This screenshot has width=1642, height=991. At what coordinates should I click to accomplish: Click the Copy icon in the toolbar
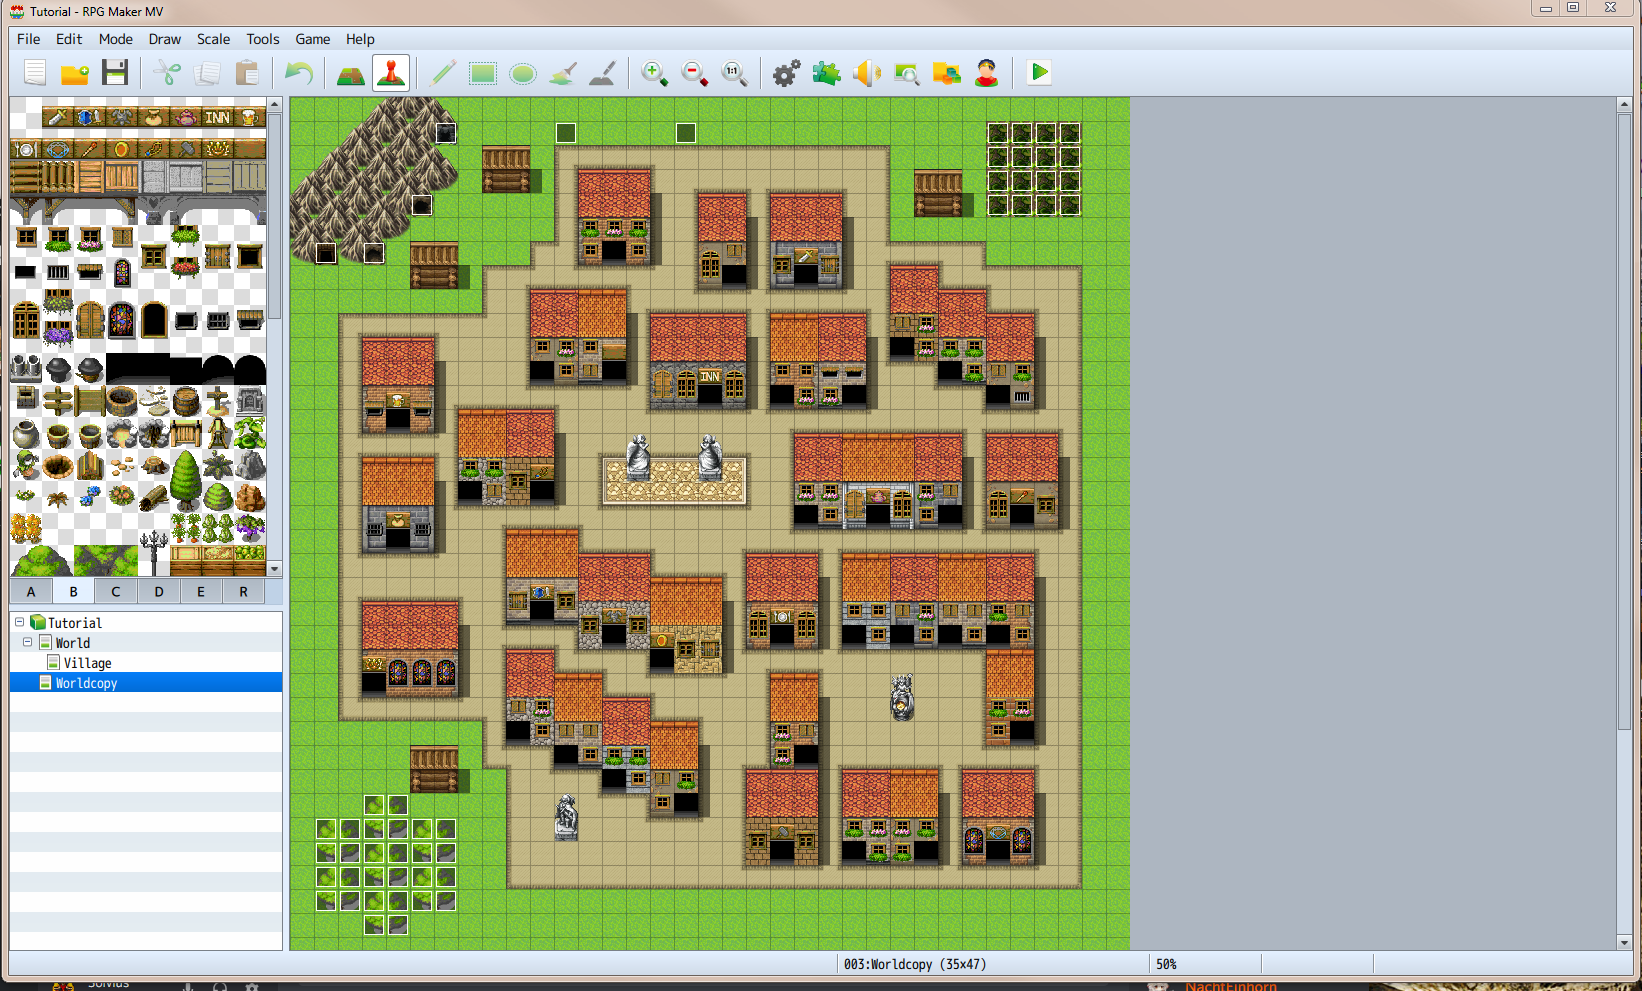207,73
